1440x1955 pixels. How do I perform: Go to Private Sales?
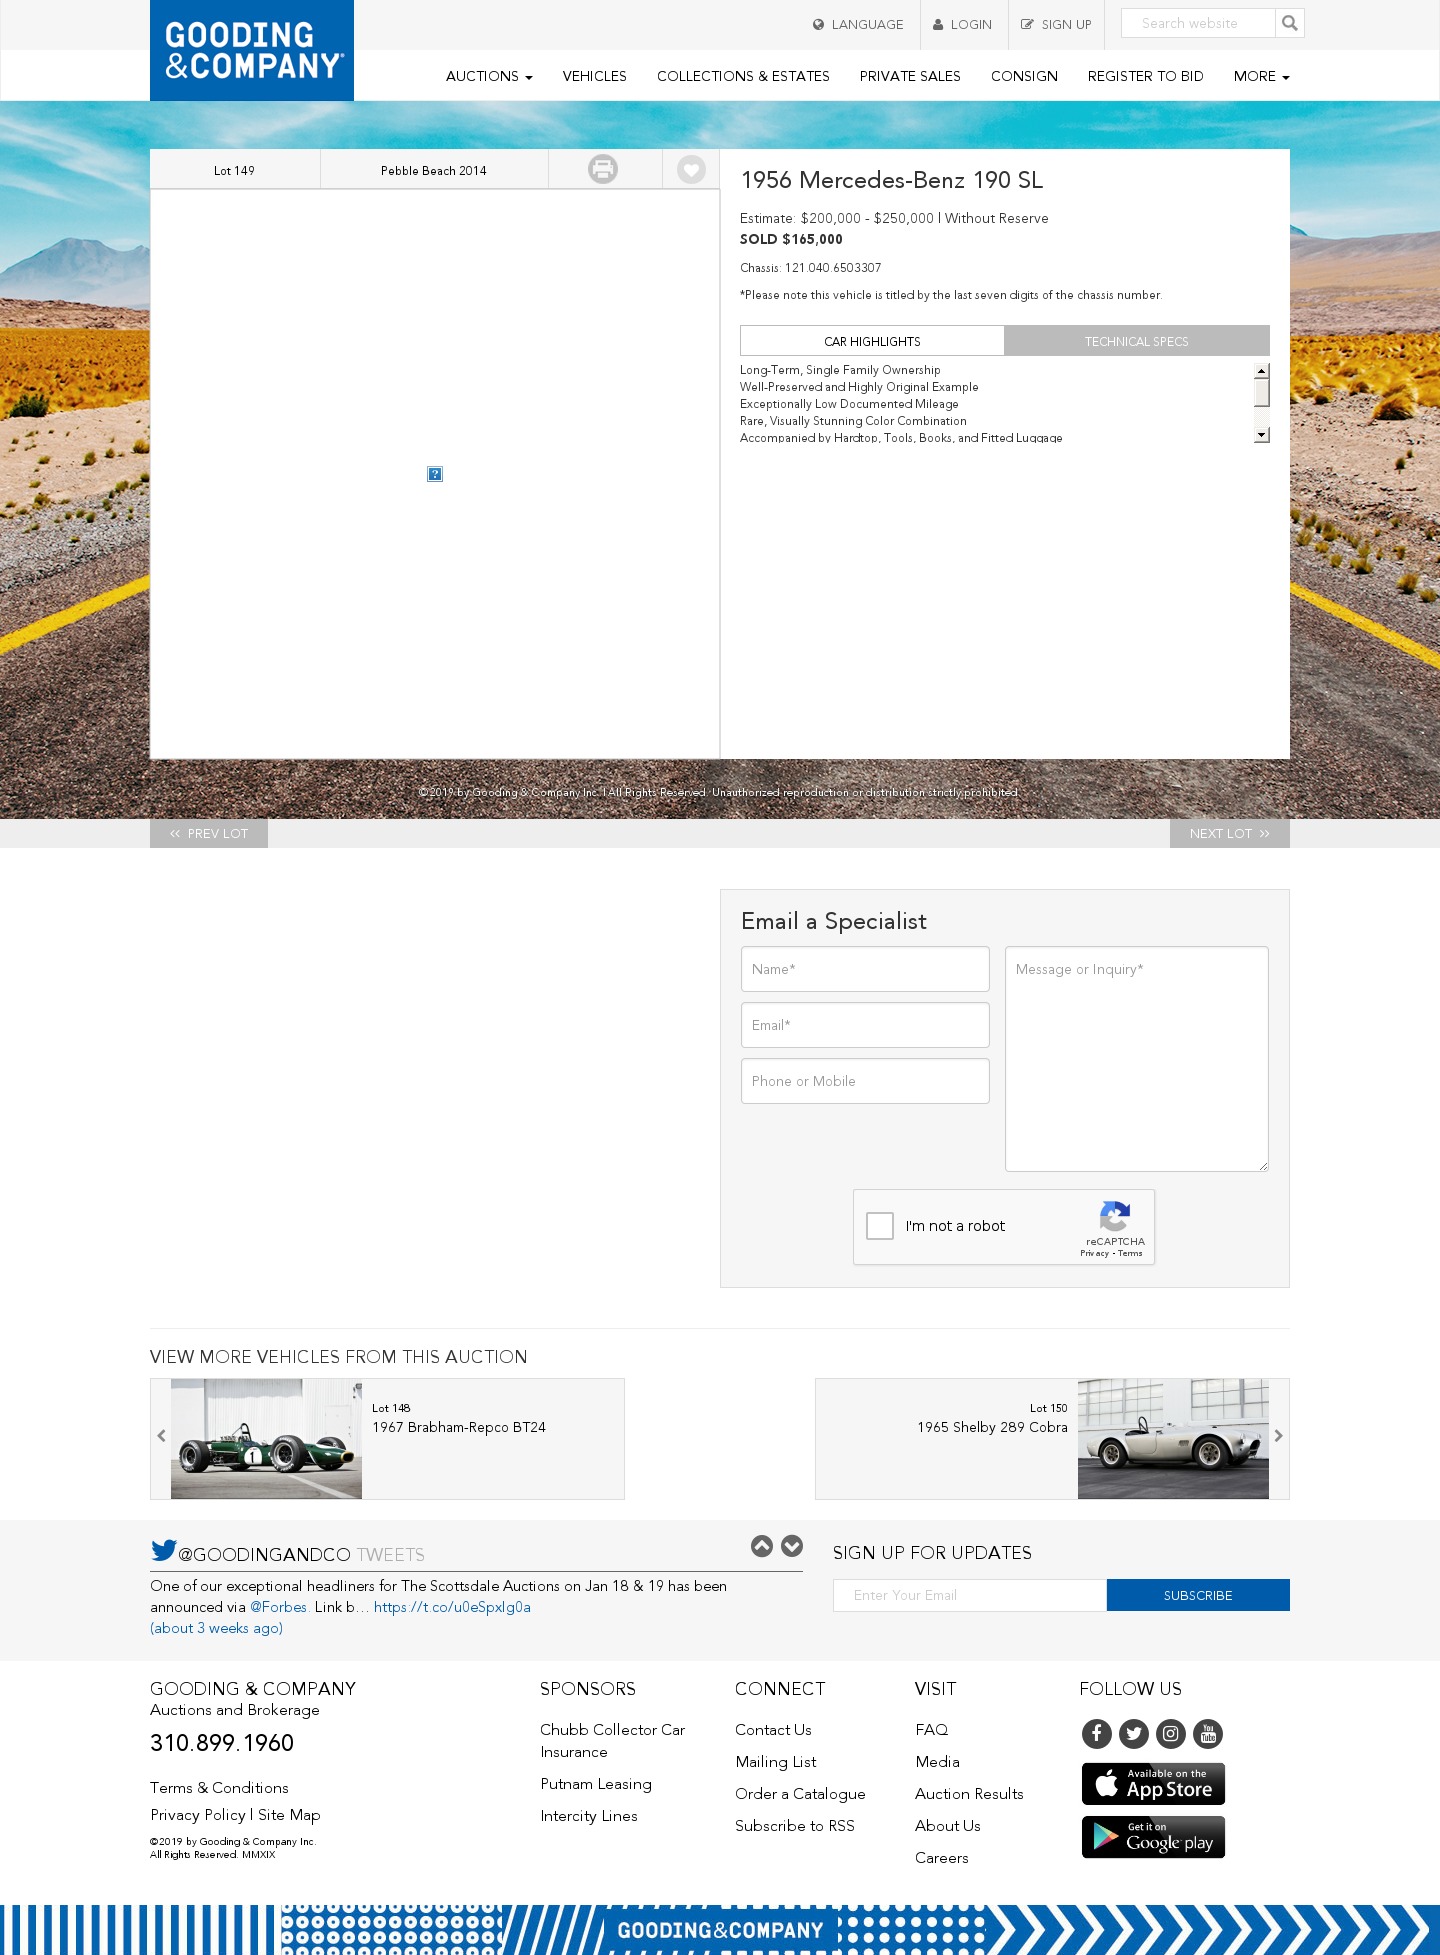(910, 76)
